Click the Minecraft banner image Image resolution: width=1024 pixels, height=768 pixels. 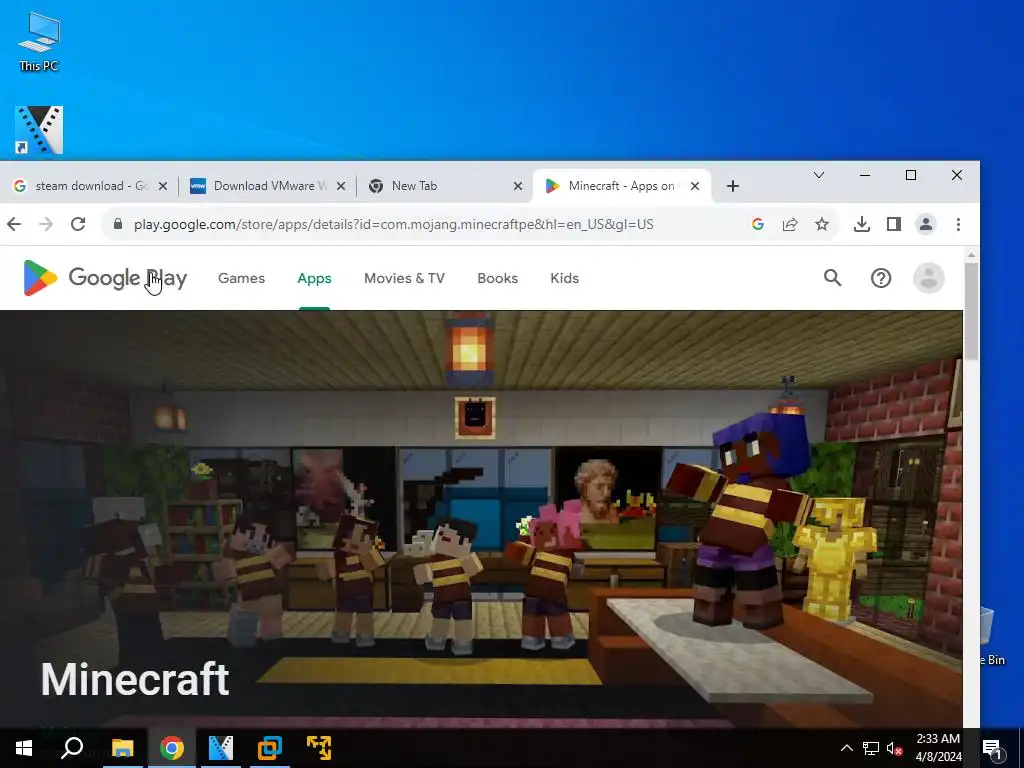pyautogui.click(x=481, y=519)
